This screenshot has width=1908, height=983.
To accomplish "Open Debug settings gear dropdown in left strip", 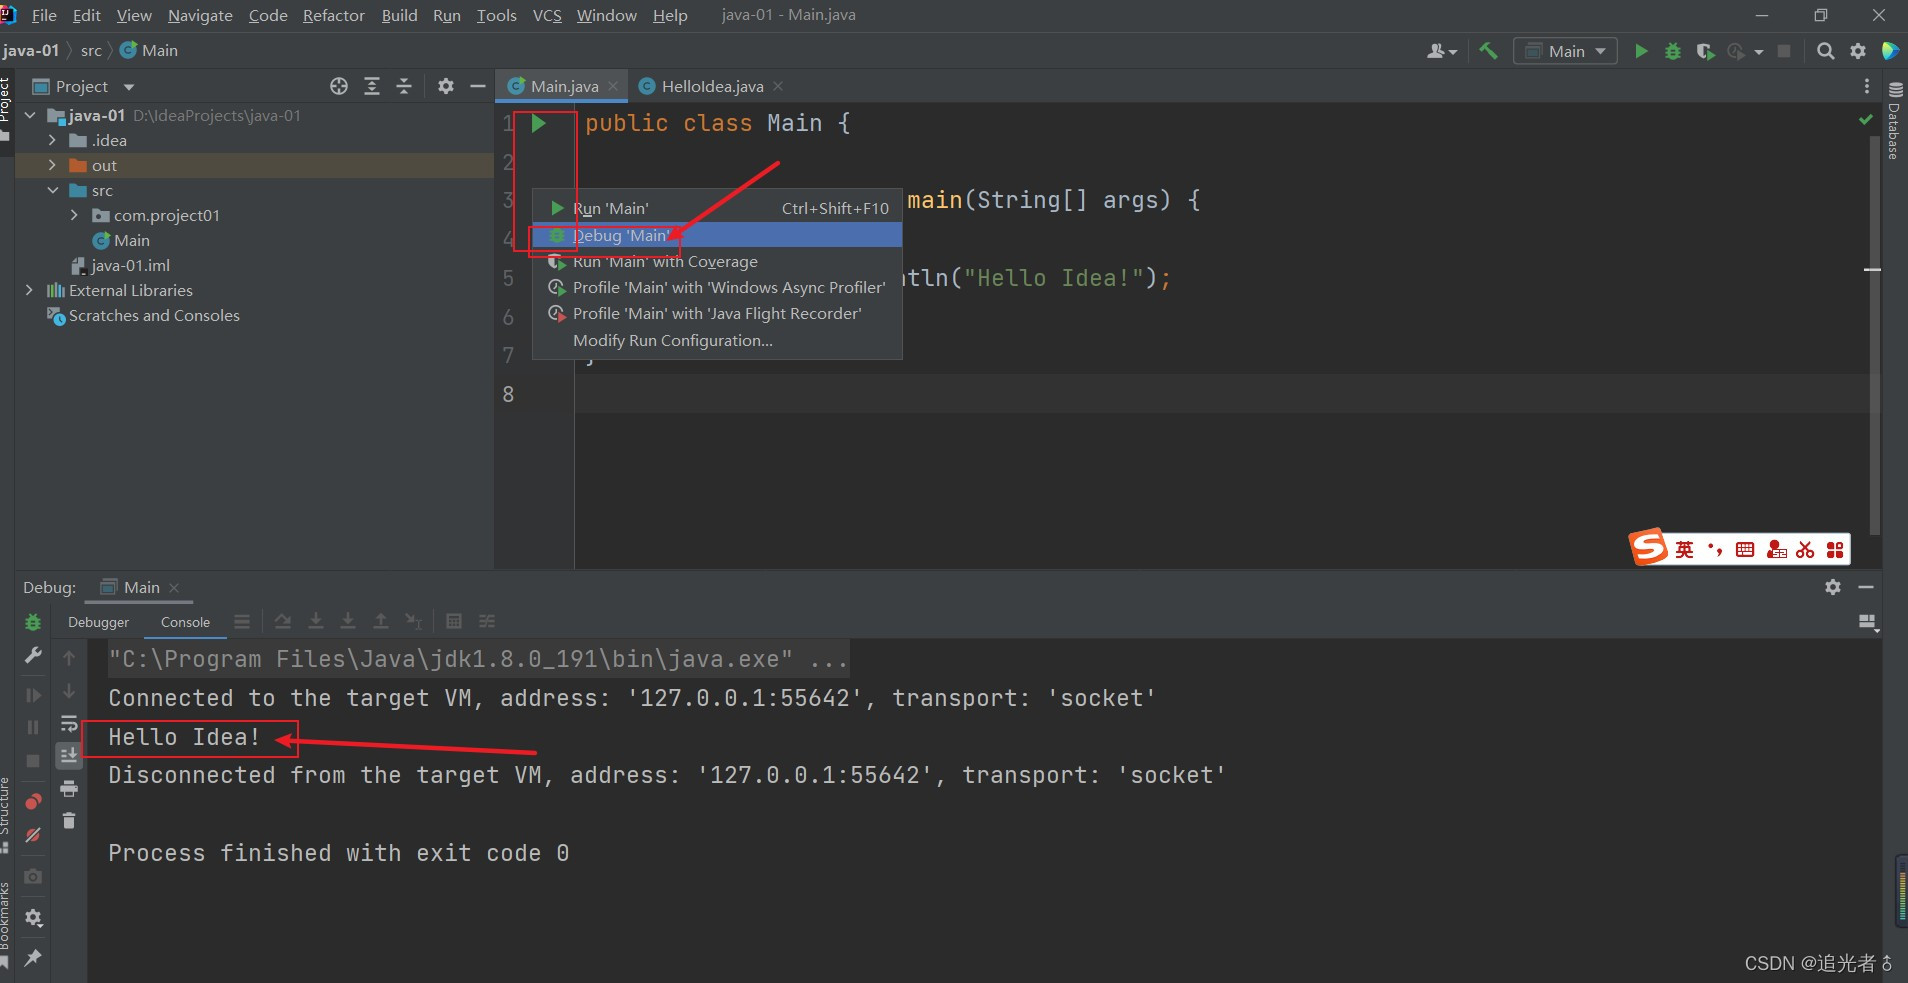I will (x=33, y=918).
